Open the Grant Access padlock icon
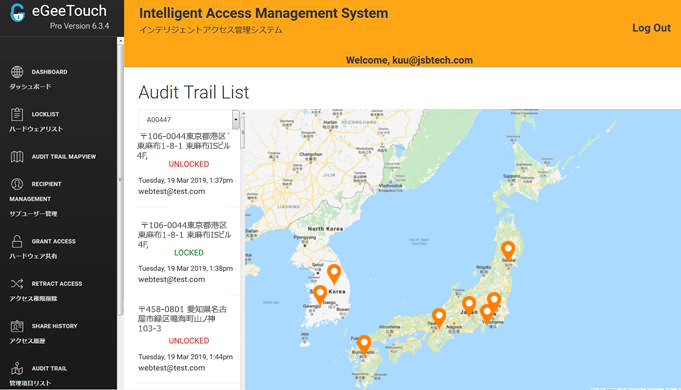The height and width of the screenshot is (390, 681). 17,241
